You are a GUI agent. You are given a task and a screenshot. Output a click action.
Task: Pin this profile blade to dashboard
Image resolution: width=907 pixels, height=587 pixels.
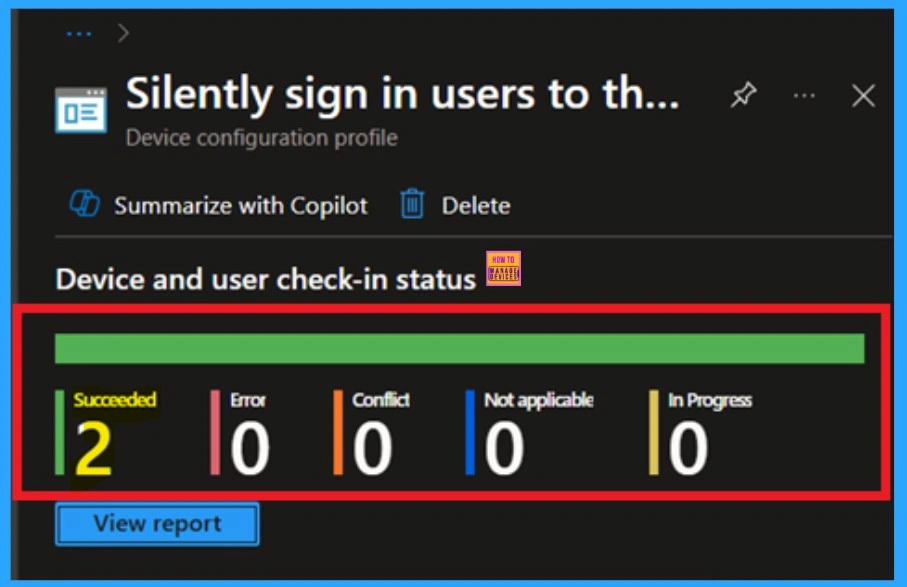click(743, 95)
